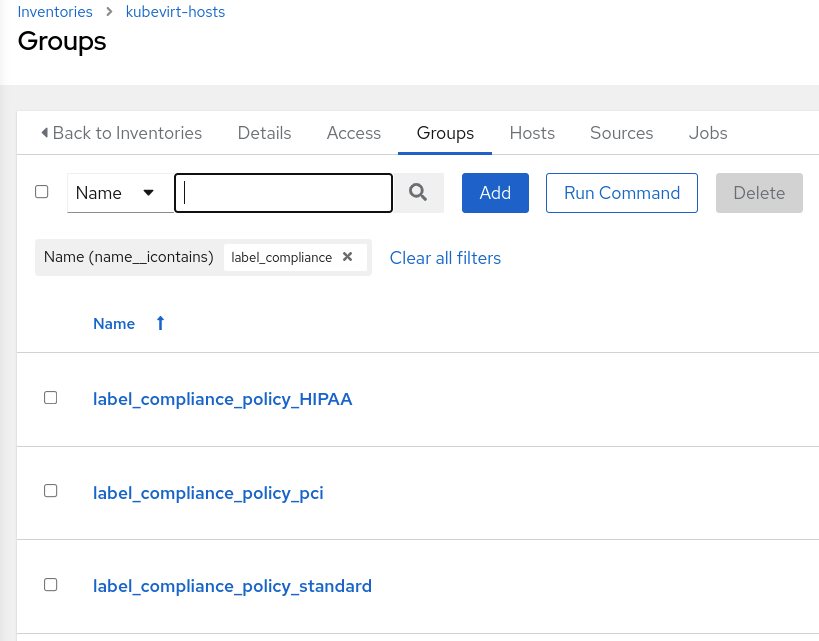
Task: Click the search magnifying glass icon
Action: 418,193
